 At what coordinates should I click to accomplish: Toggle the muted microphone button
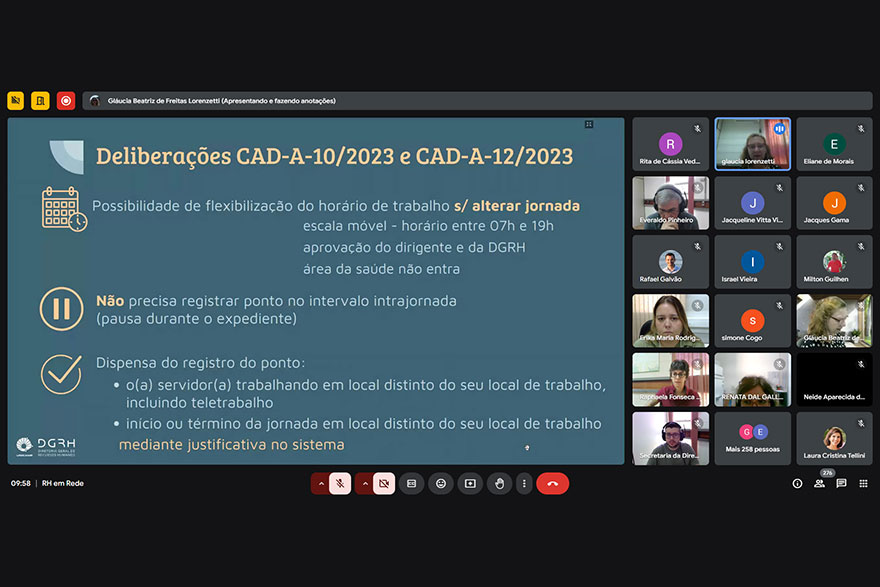tap(340, 483)
